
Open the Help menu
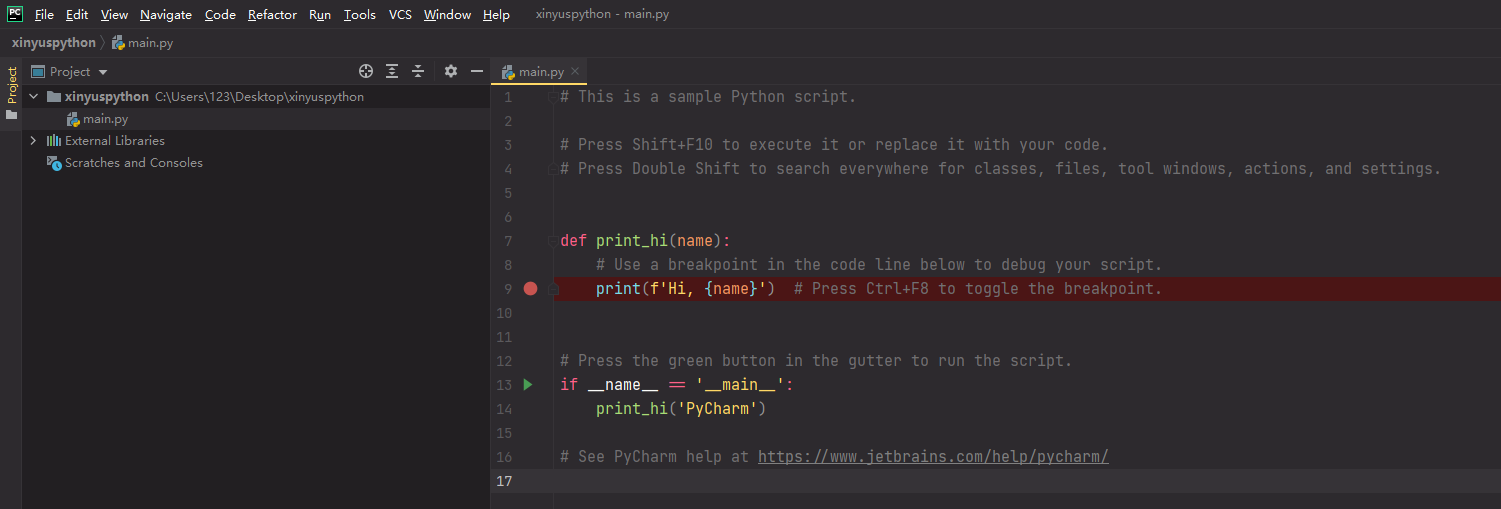(496, 15)
